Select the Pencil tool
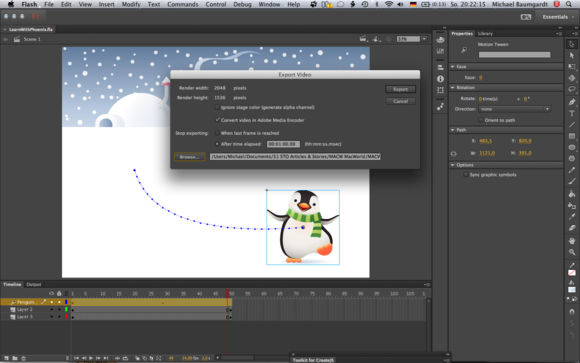The image size is (580, 363). pyautogui.click(x=572, y=170)
